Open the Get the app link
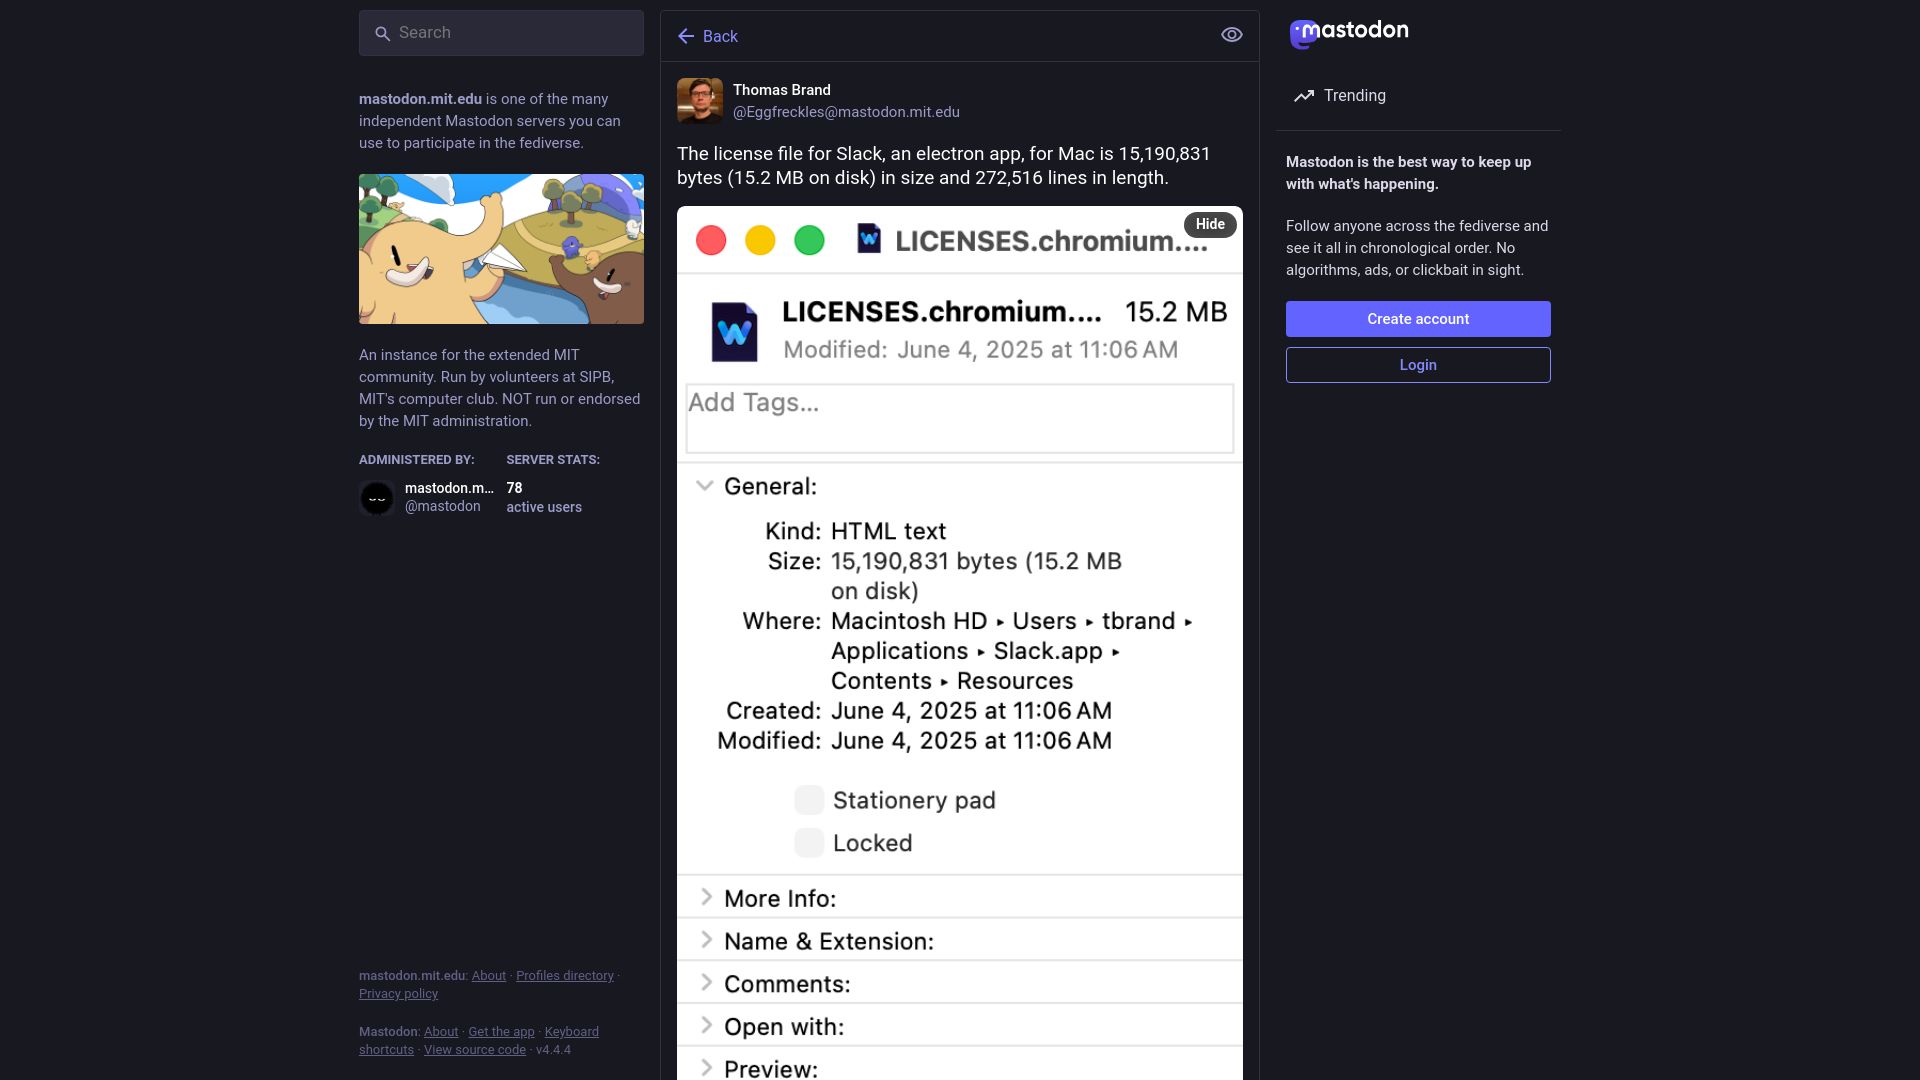Image resolution: width=1920 pixels, height=1080 pixels. 501,1032
